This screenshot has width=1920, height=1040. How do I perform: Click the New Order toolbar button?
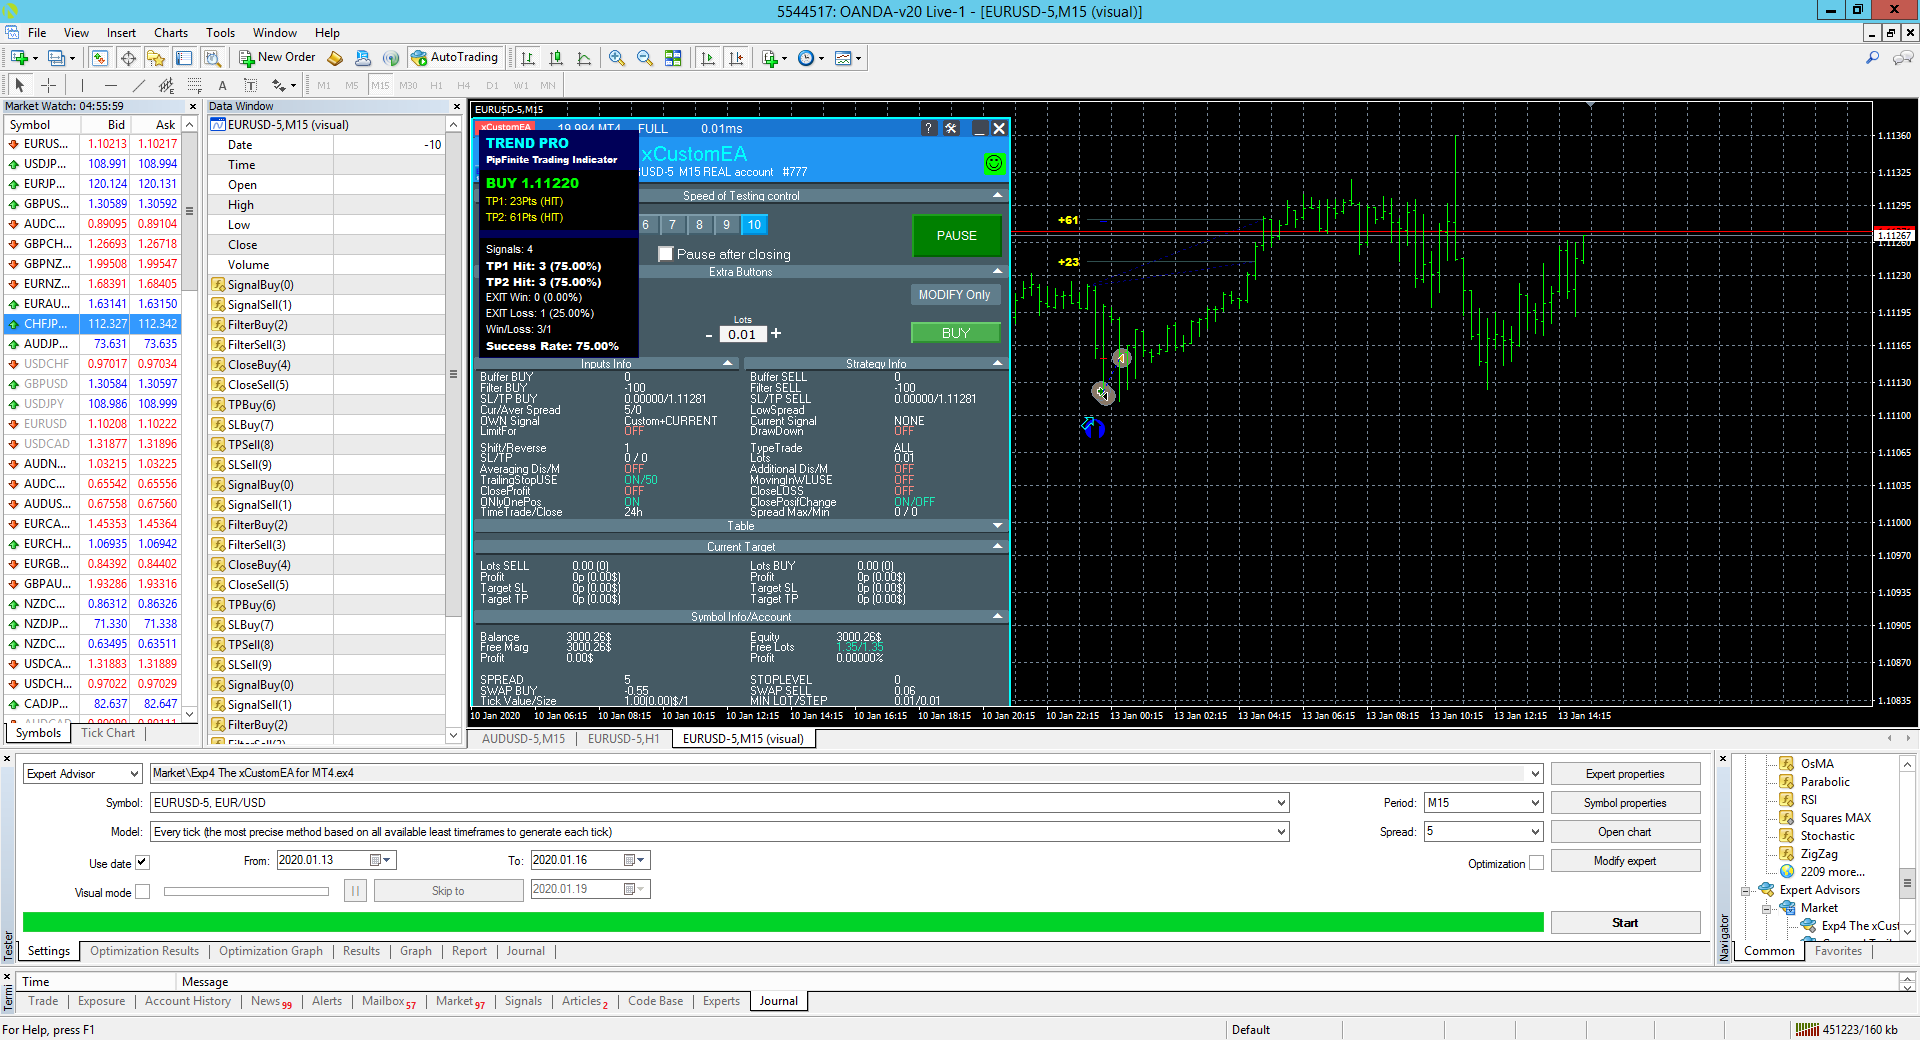(x=277, y=58)
